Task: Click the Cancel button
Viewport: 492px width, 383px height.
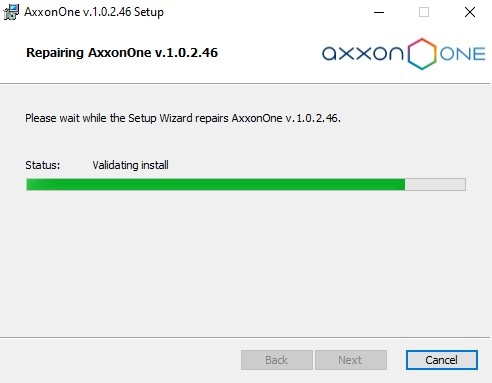Action: click(442, 360)
